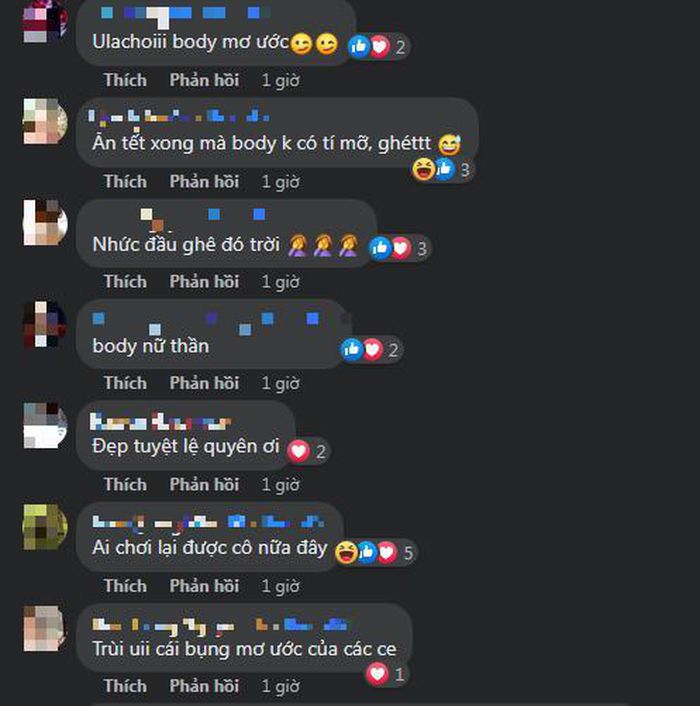The height and width of the screenshot is (706, 700).
Task: Like the 'Ulachoiii body mơ ước' comment via Thích
Action: 125,80
